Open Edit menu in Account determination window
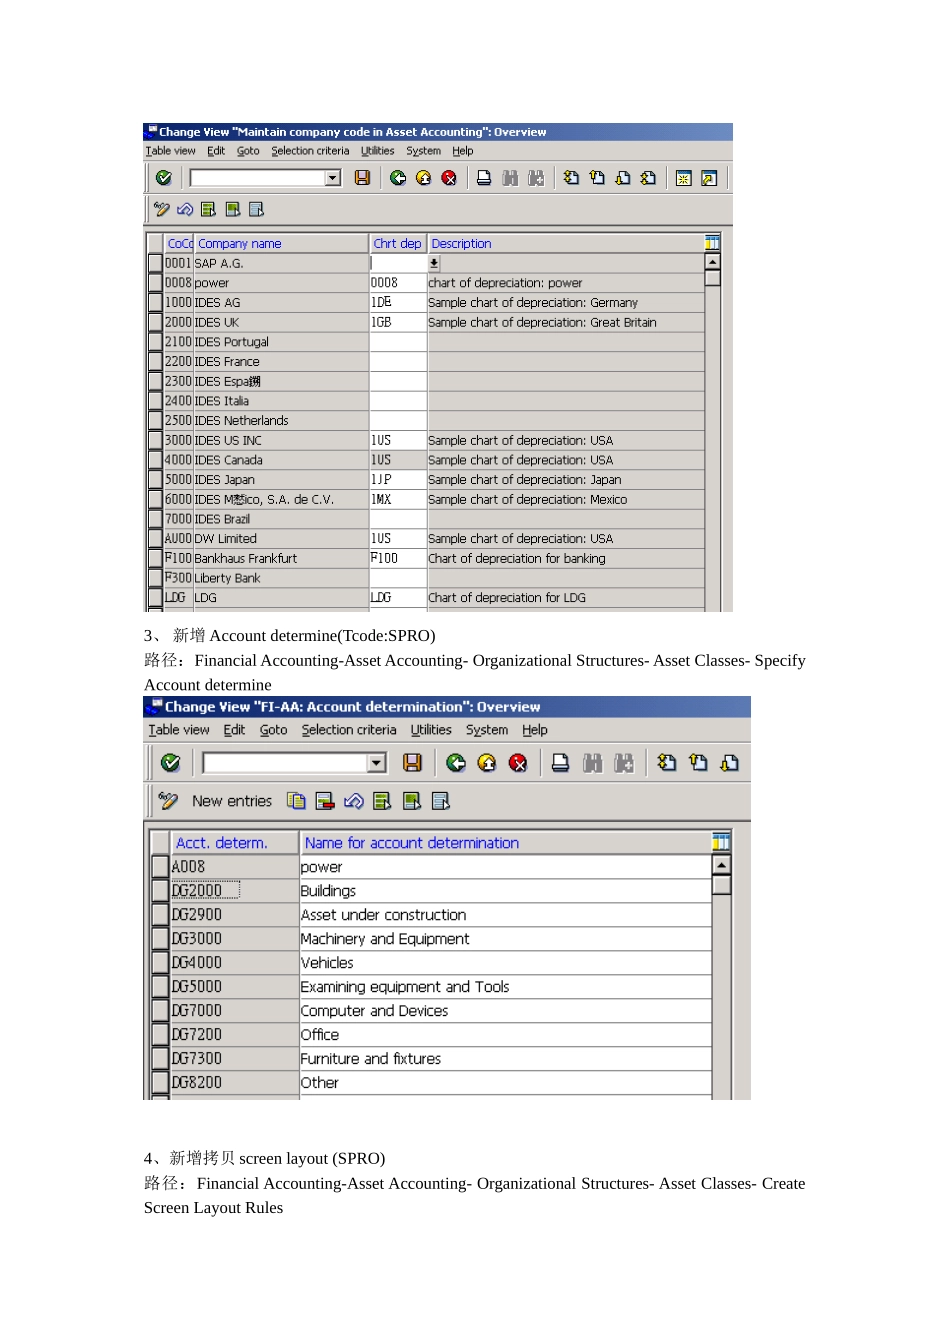The image size is (950, 1344). [x=234, y=730]
